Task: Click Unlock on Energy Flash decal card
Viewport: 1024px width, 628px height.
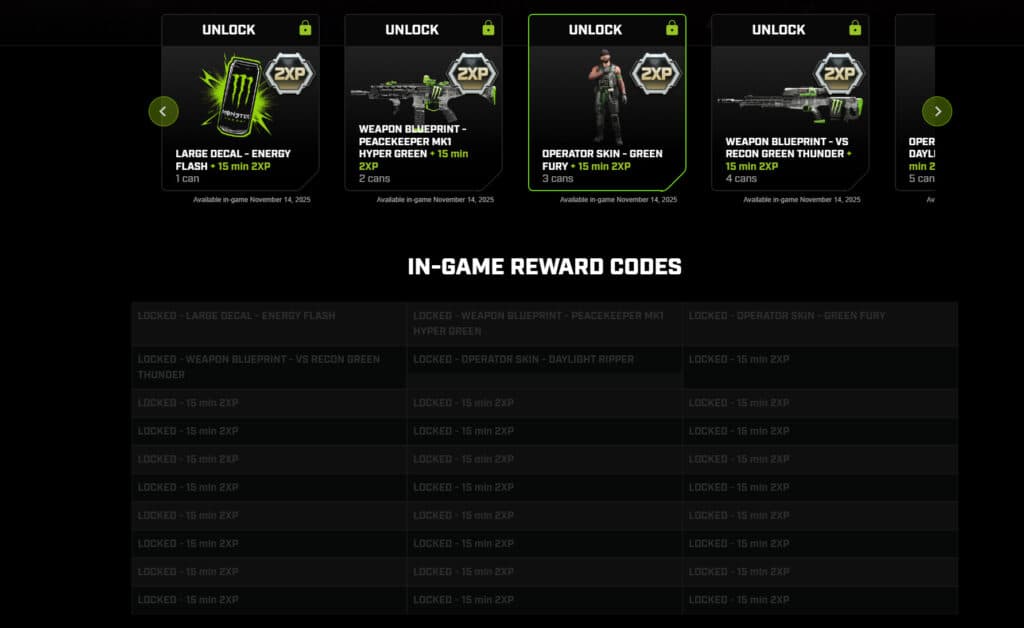Action: tap(229, 30)
